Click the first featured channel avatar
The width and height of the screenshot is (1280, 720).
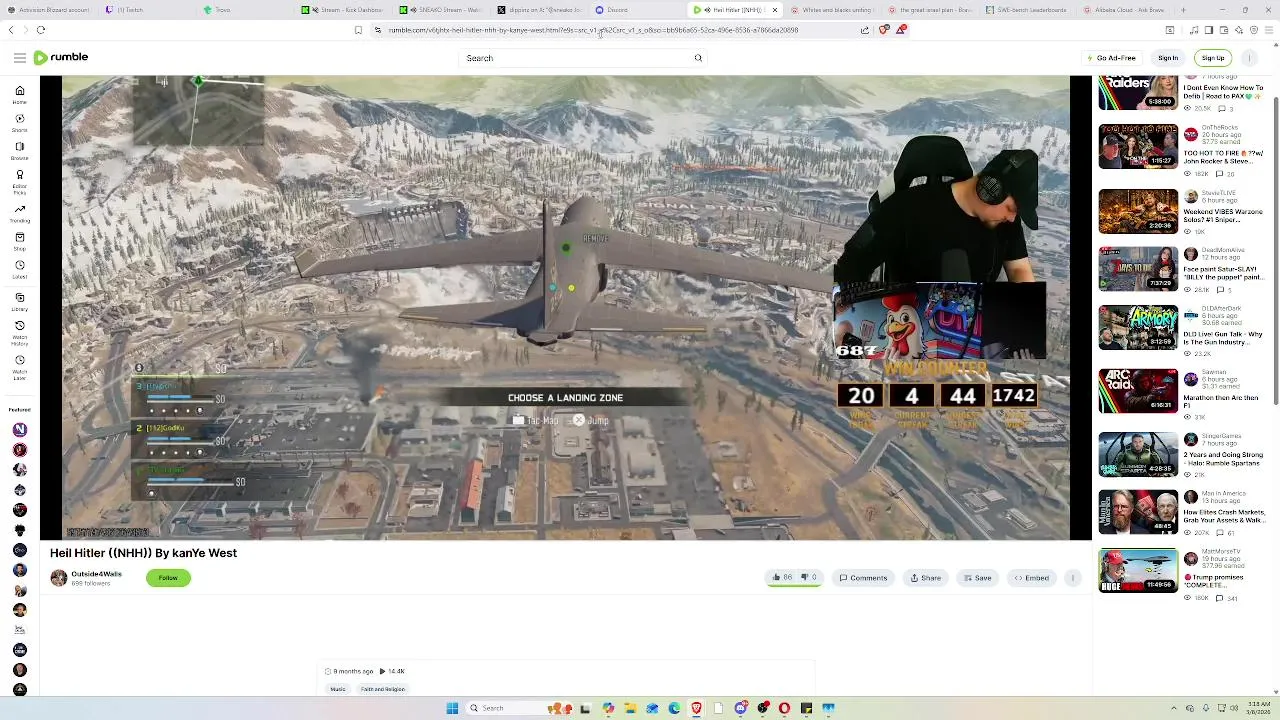[20, 430]
